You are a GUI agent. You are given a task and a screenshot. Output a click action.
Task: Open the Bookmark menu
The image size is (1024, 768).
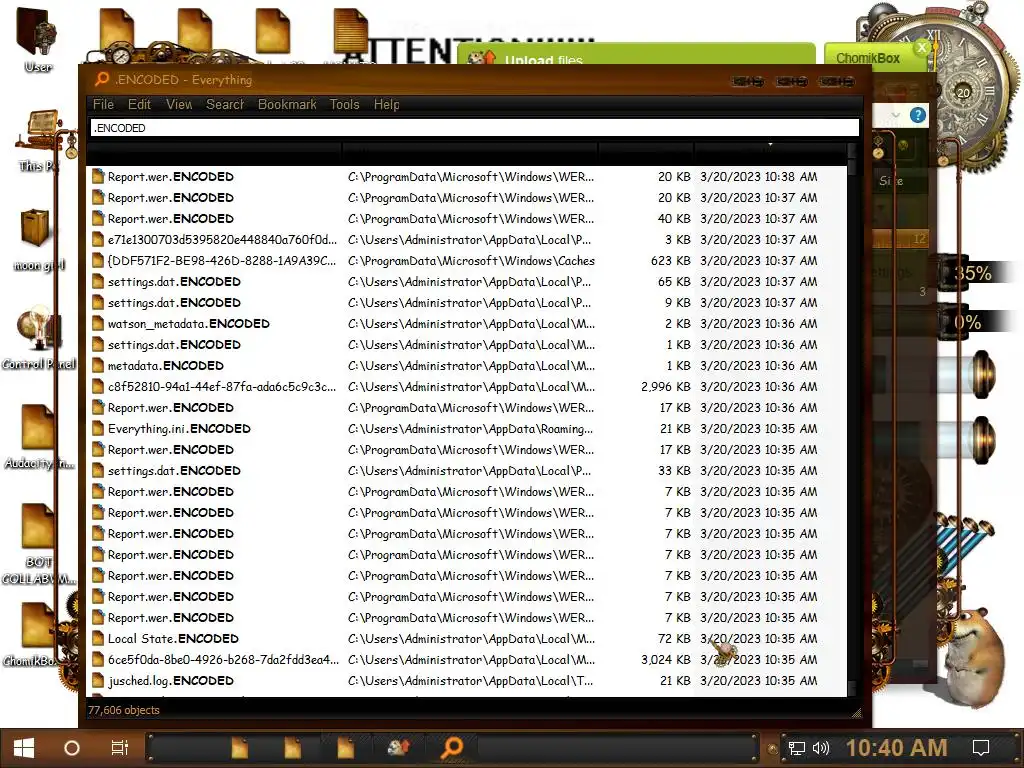point(287,104)
